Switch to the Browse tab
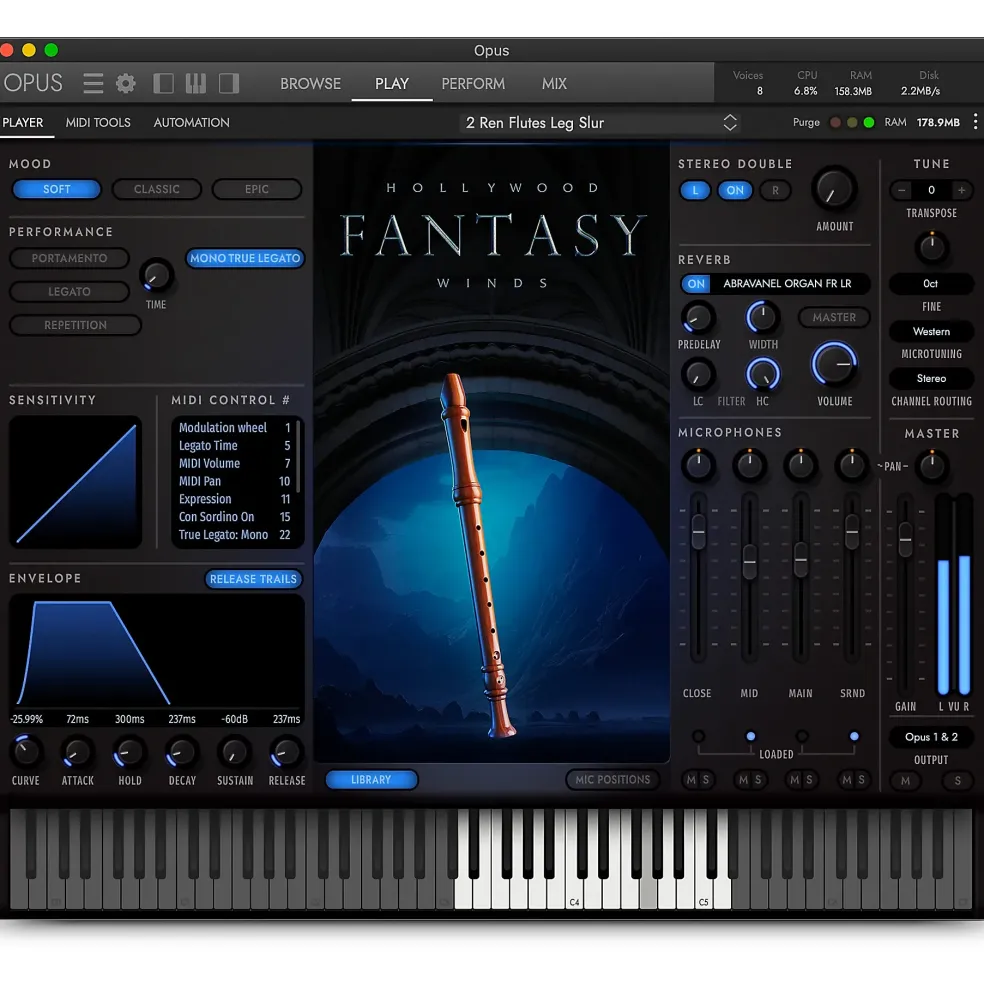984x985 pixels. (x=310, y=84)
